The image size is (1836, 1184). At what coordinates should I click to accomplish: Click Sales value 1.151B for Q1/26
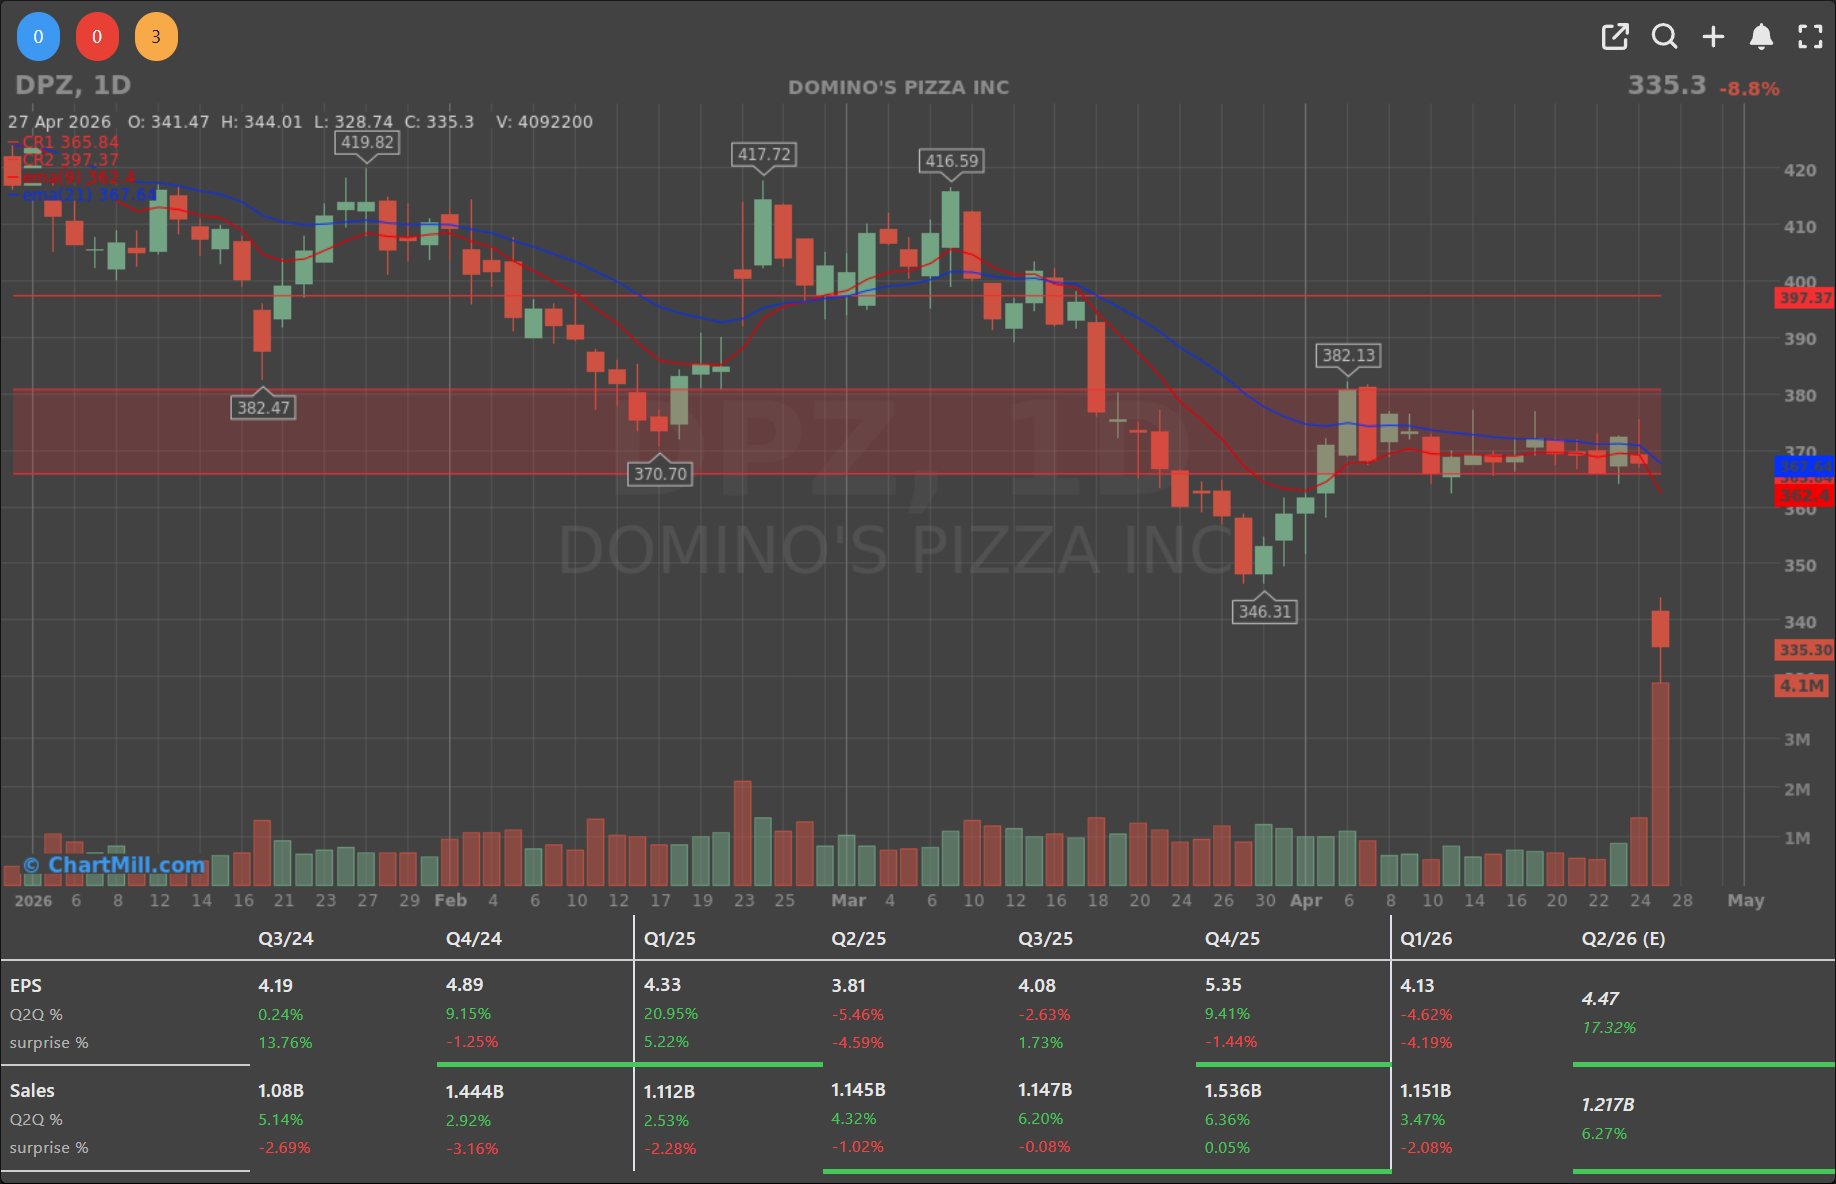click(x=1425, y=1091)
